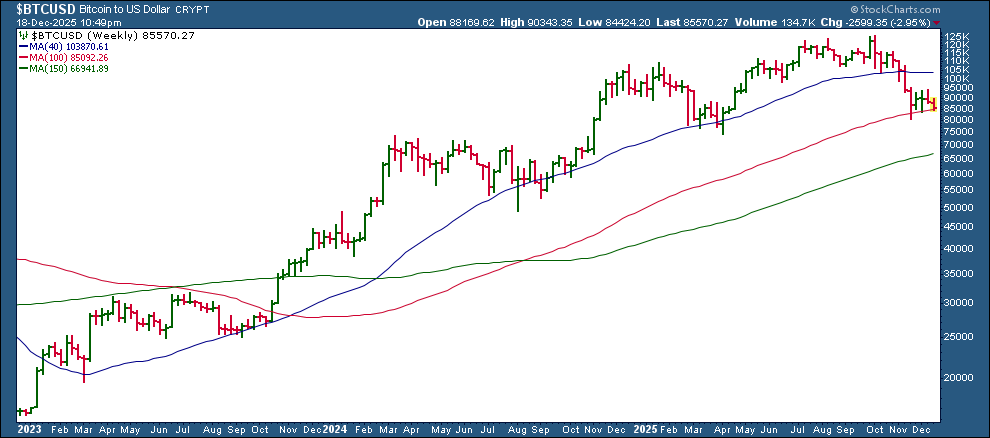Click the CRYPT exchange label
This screenshot has height=438, width=990.
pos(193,10)
